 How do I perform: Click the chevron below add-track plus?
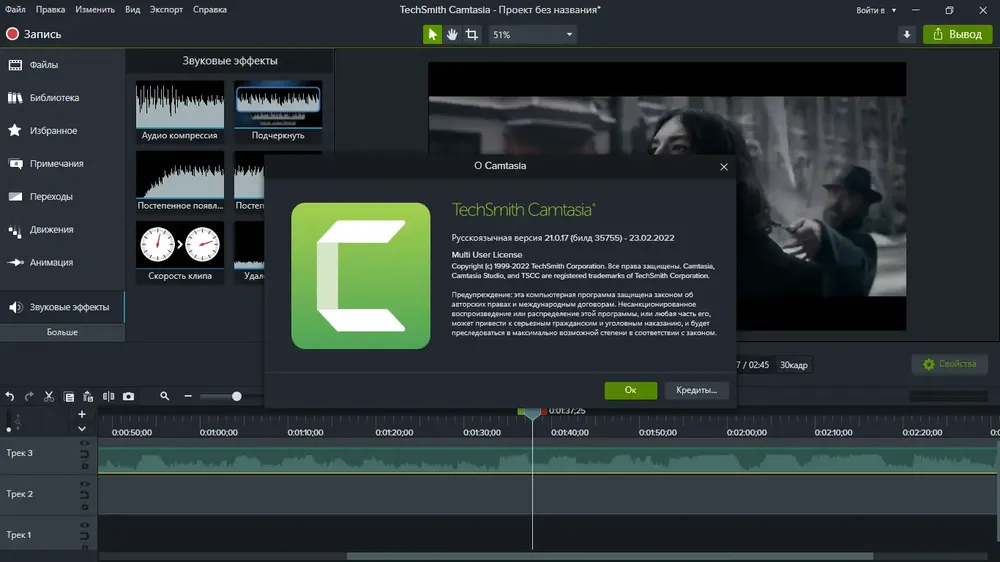coord(82,429)
